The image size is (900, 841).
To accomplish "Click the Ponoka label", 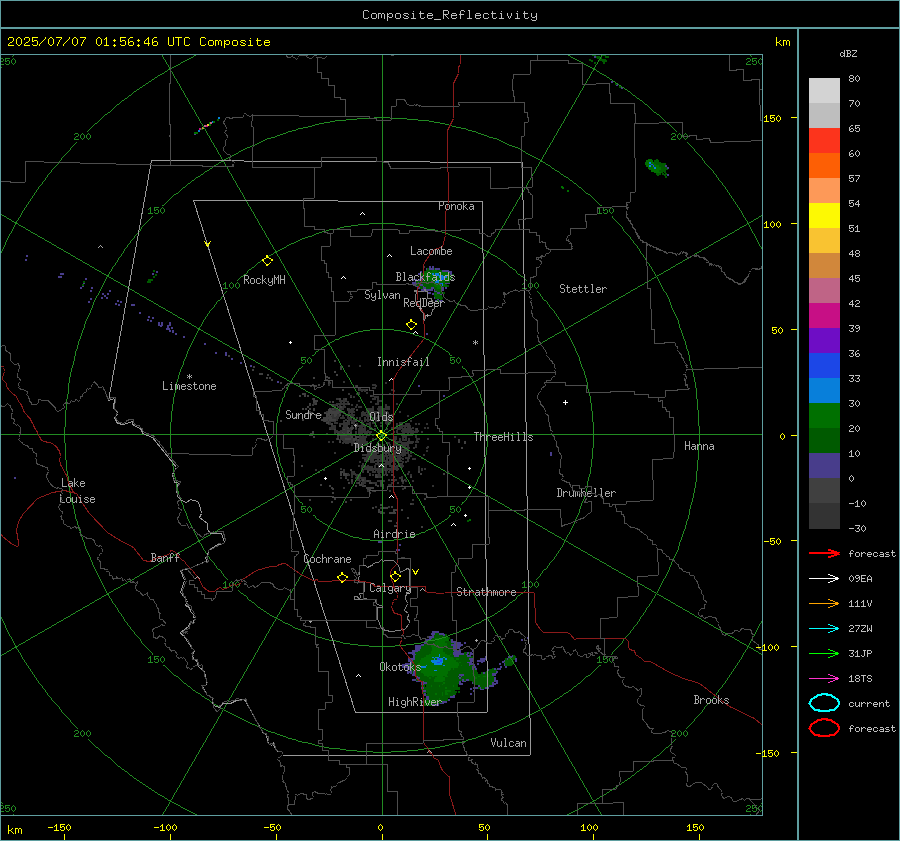I will tap(456, 206).
